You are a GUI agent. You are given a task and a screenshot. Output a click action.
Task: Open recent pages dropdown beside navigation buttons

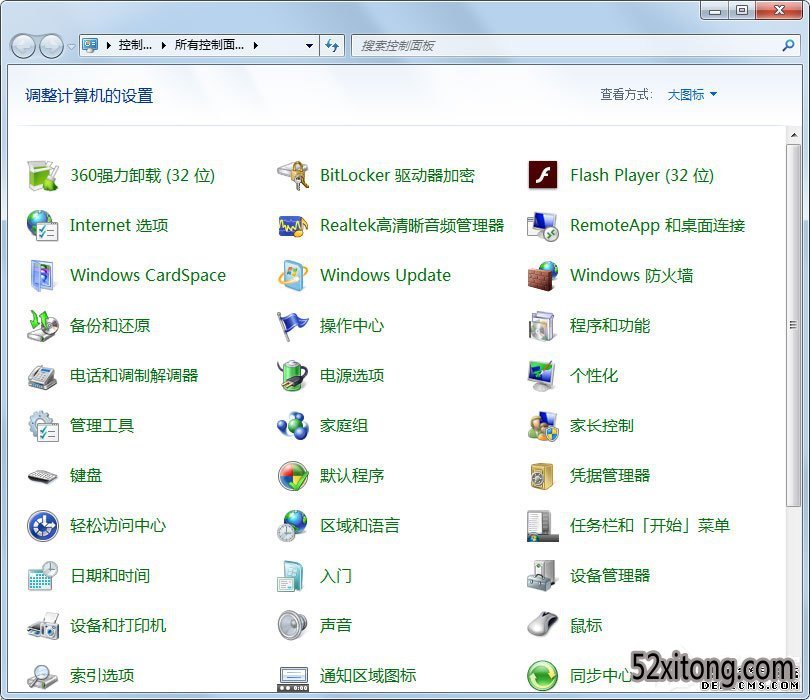[x=71, y=46]
